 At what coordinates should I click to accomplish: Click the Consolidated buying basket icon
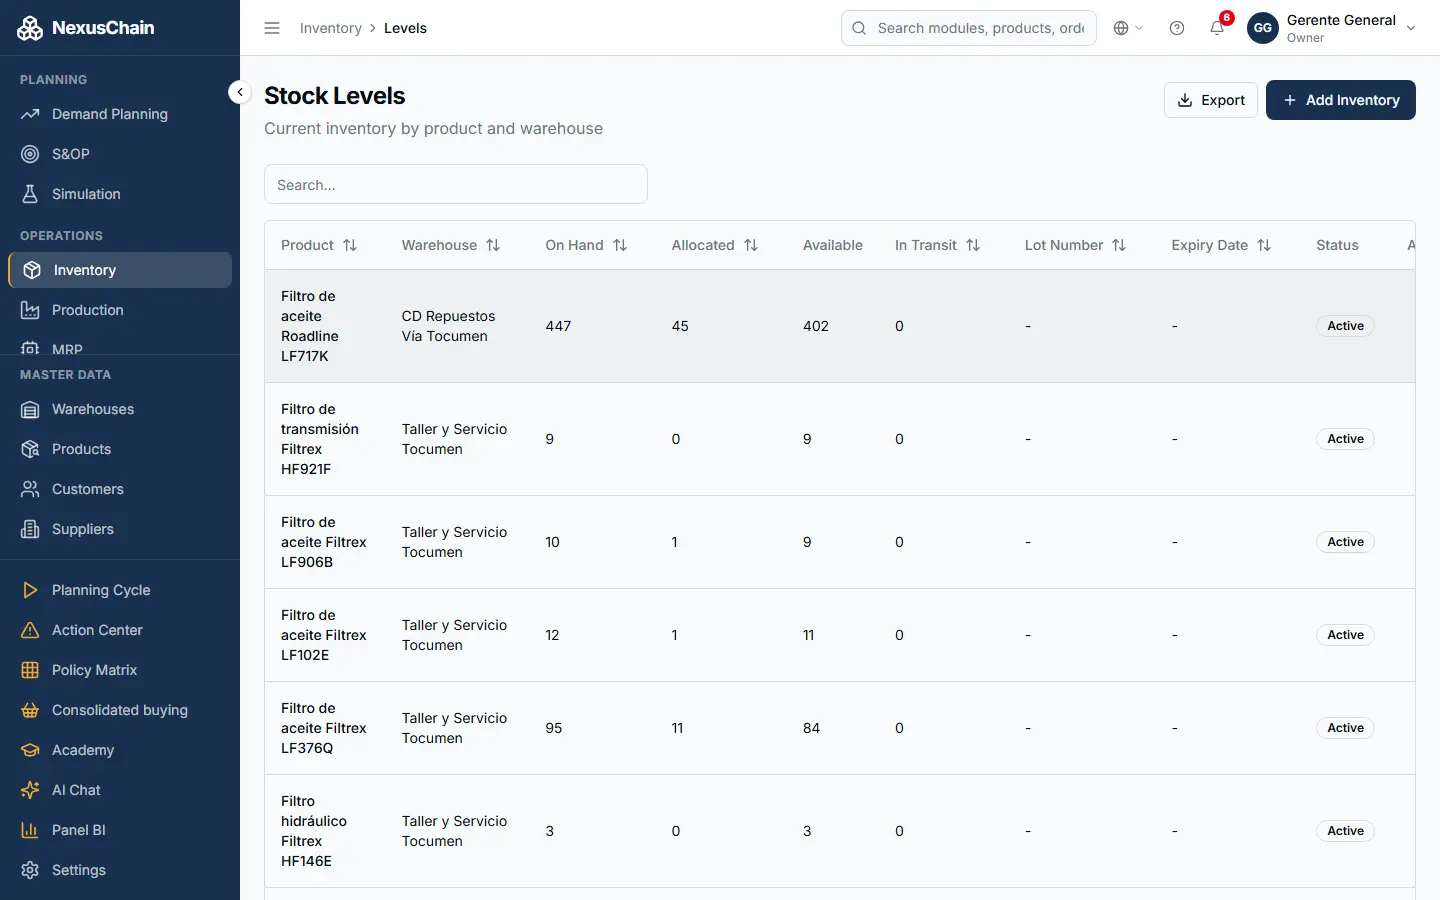point(30,710)
